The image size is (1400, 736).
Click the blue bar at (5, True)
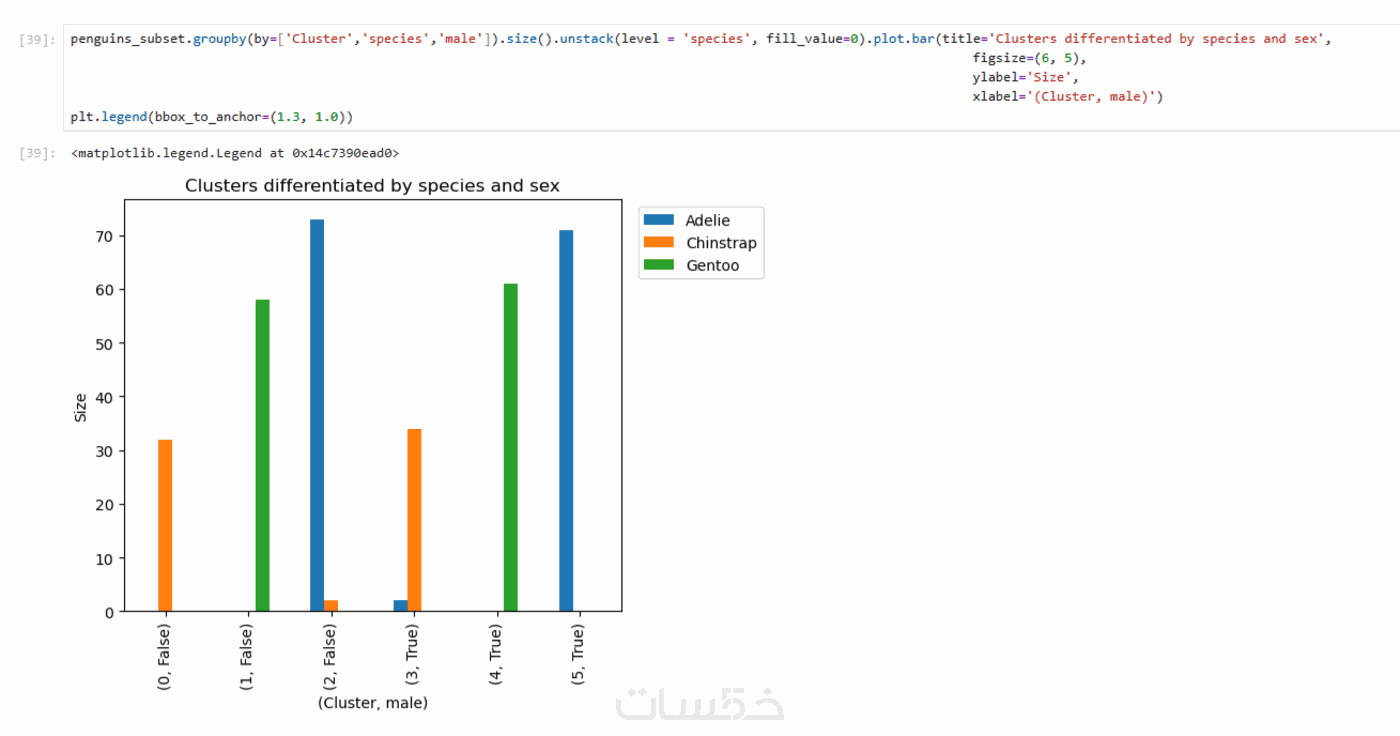click(566, 420)
